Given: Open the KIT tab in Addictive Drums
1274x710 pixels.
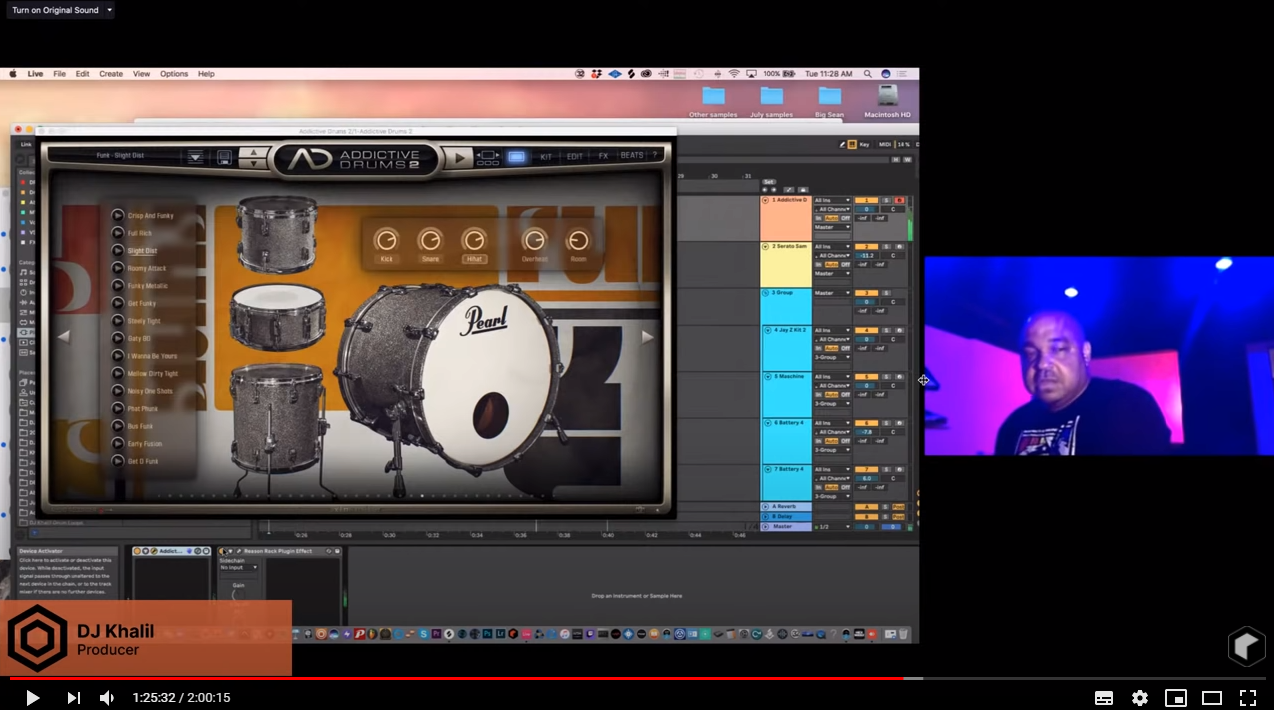Looking at the screenshot, I should pyautogui.click(x=546, y=156).
